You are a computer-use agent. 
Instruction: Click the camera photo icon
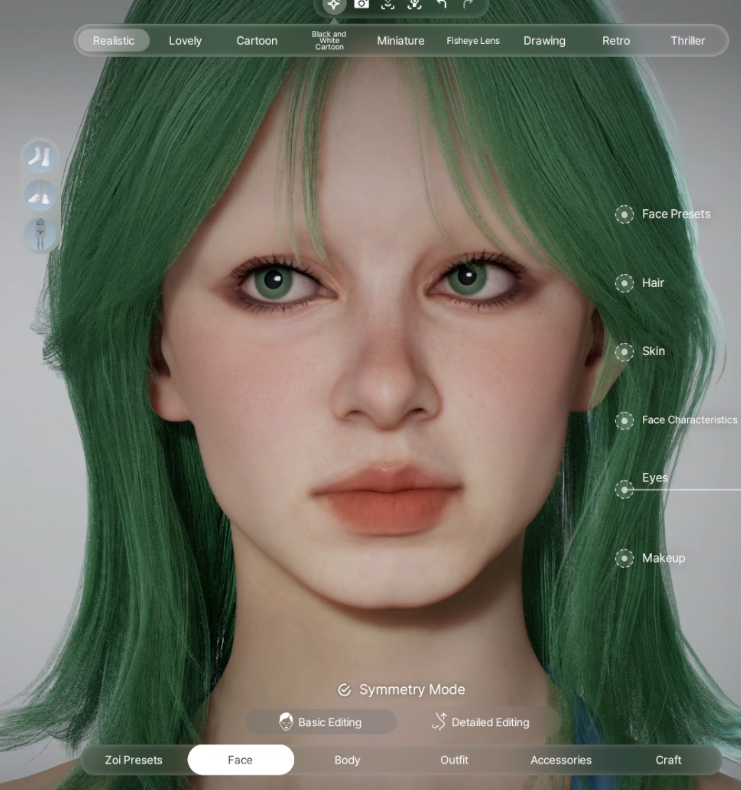pos(361,5)
